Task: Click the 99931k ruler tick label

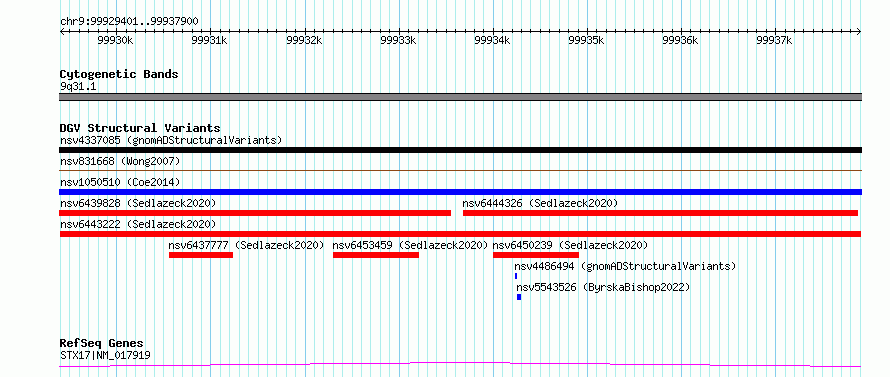Action: pyautogui.click(x=209, y=40)
